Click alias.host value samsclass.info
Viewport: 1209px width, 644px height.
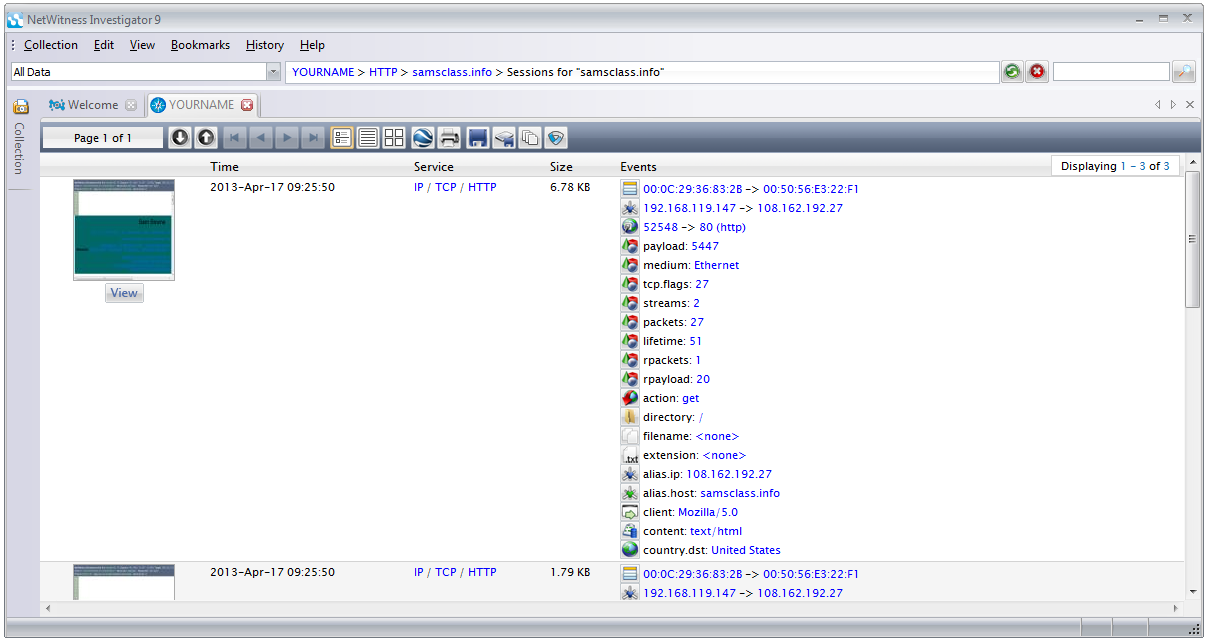740,493
